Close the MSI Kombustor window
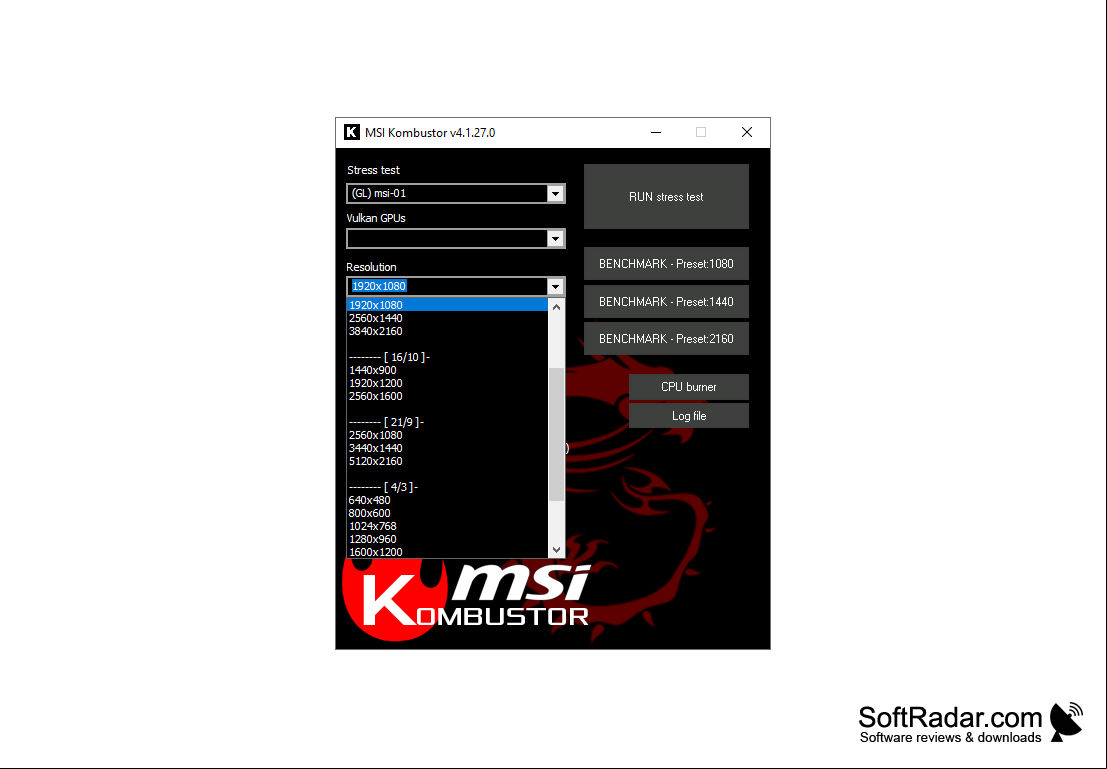This screenshot has height=769, width=1107. click(747, 132)
